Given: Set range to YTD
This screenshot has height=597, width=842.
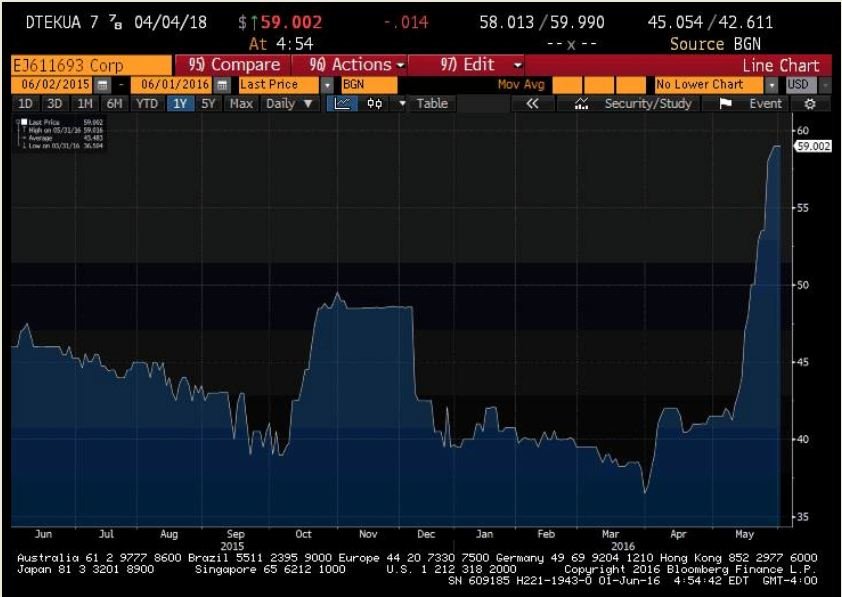Looking at the screenshot, I should (x=148, y=104).
